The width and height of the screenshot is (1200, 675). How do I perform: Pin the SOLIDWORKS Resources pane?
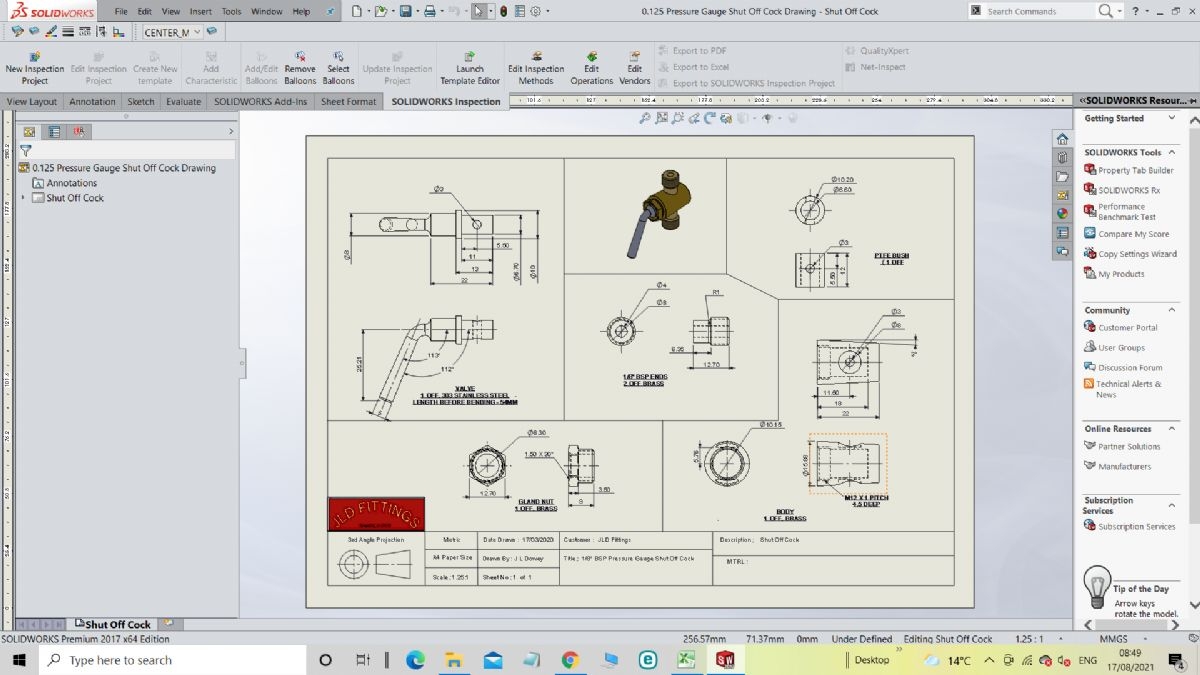coord(1192,100)
